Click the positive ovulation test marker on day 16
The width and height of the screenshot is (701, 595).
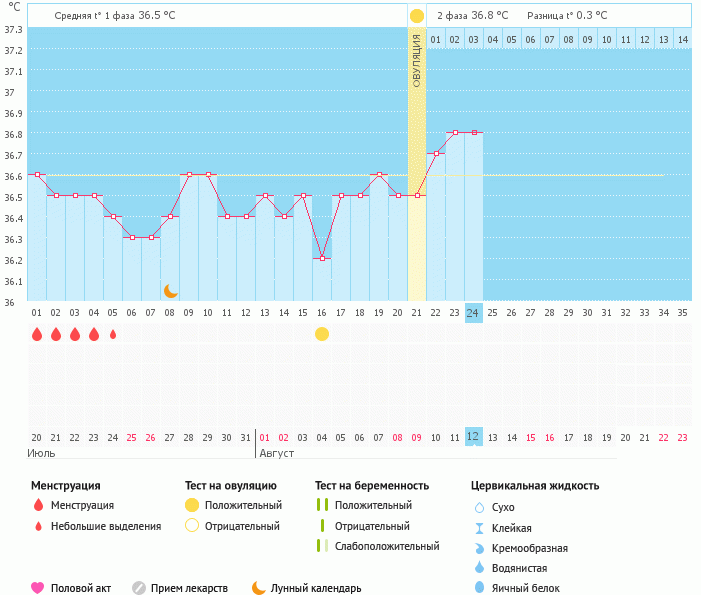click(322, 334)
